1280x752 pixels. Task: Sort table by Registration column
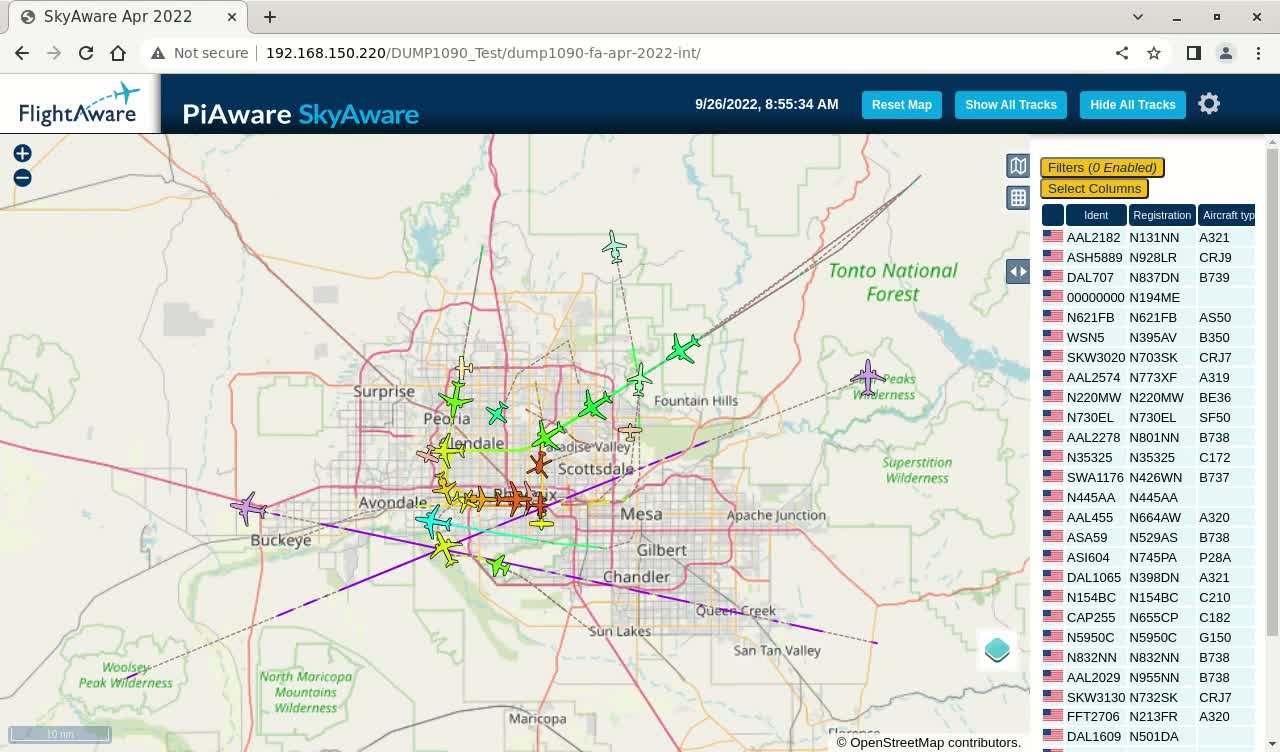[1162, 215]
